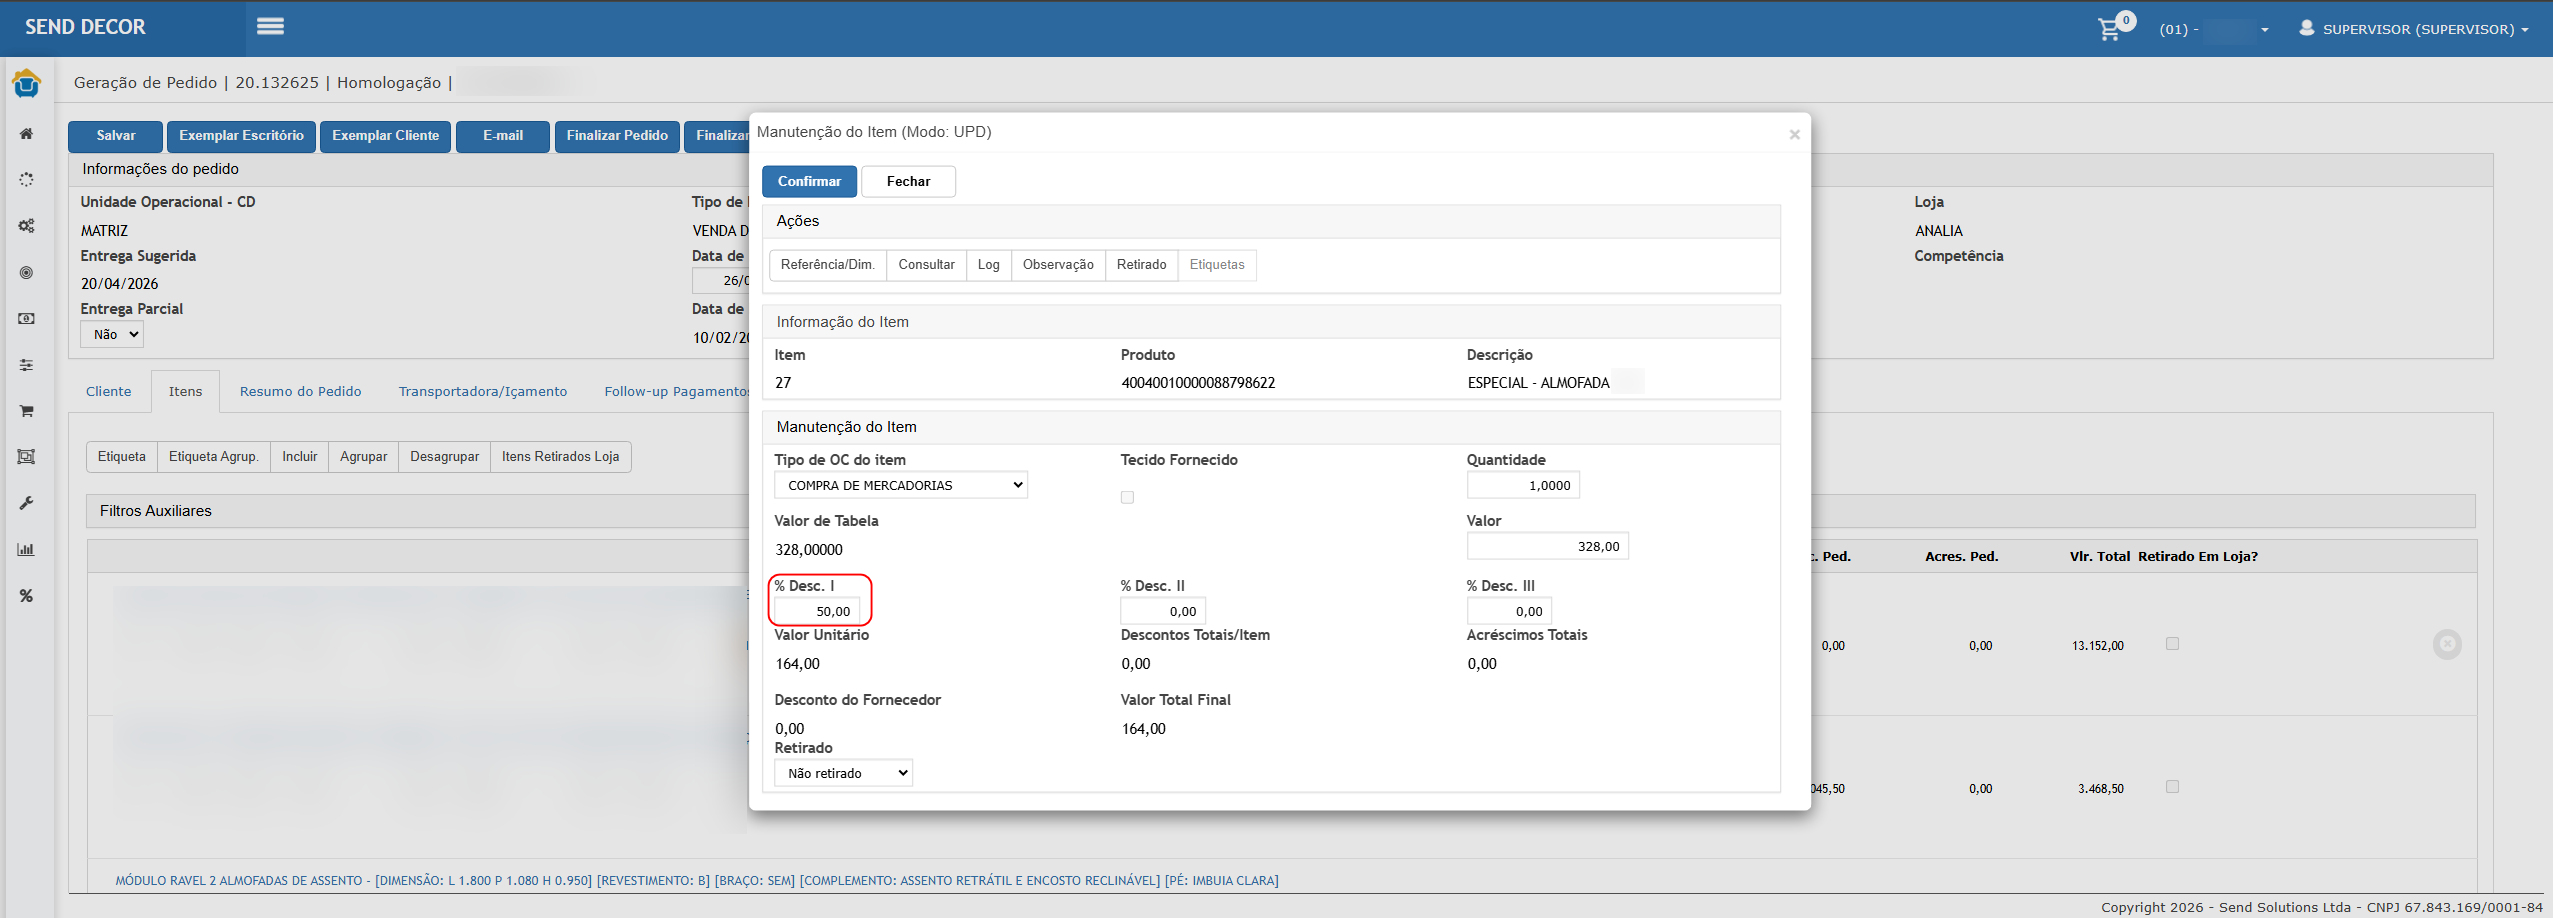Open the sliders icon in the sidebar
The width and height of the screenshot is (2553, 918).
tap(26, 365)
